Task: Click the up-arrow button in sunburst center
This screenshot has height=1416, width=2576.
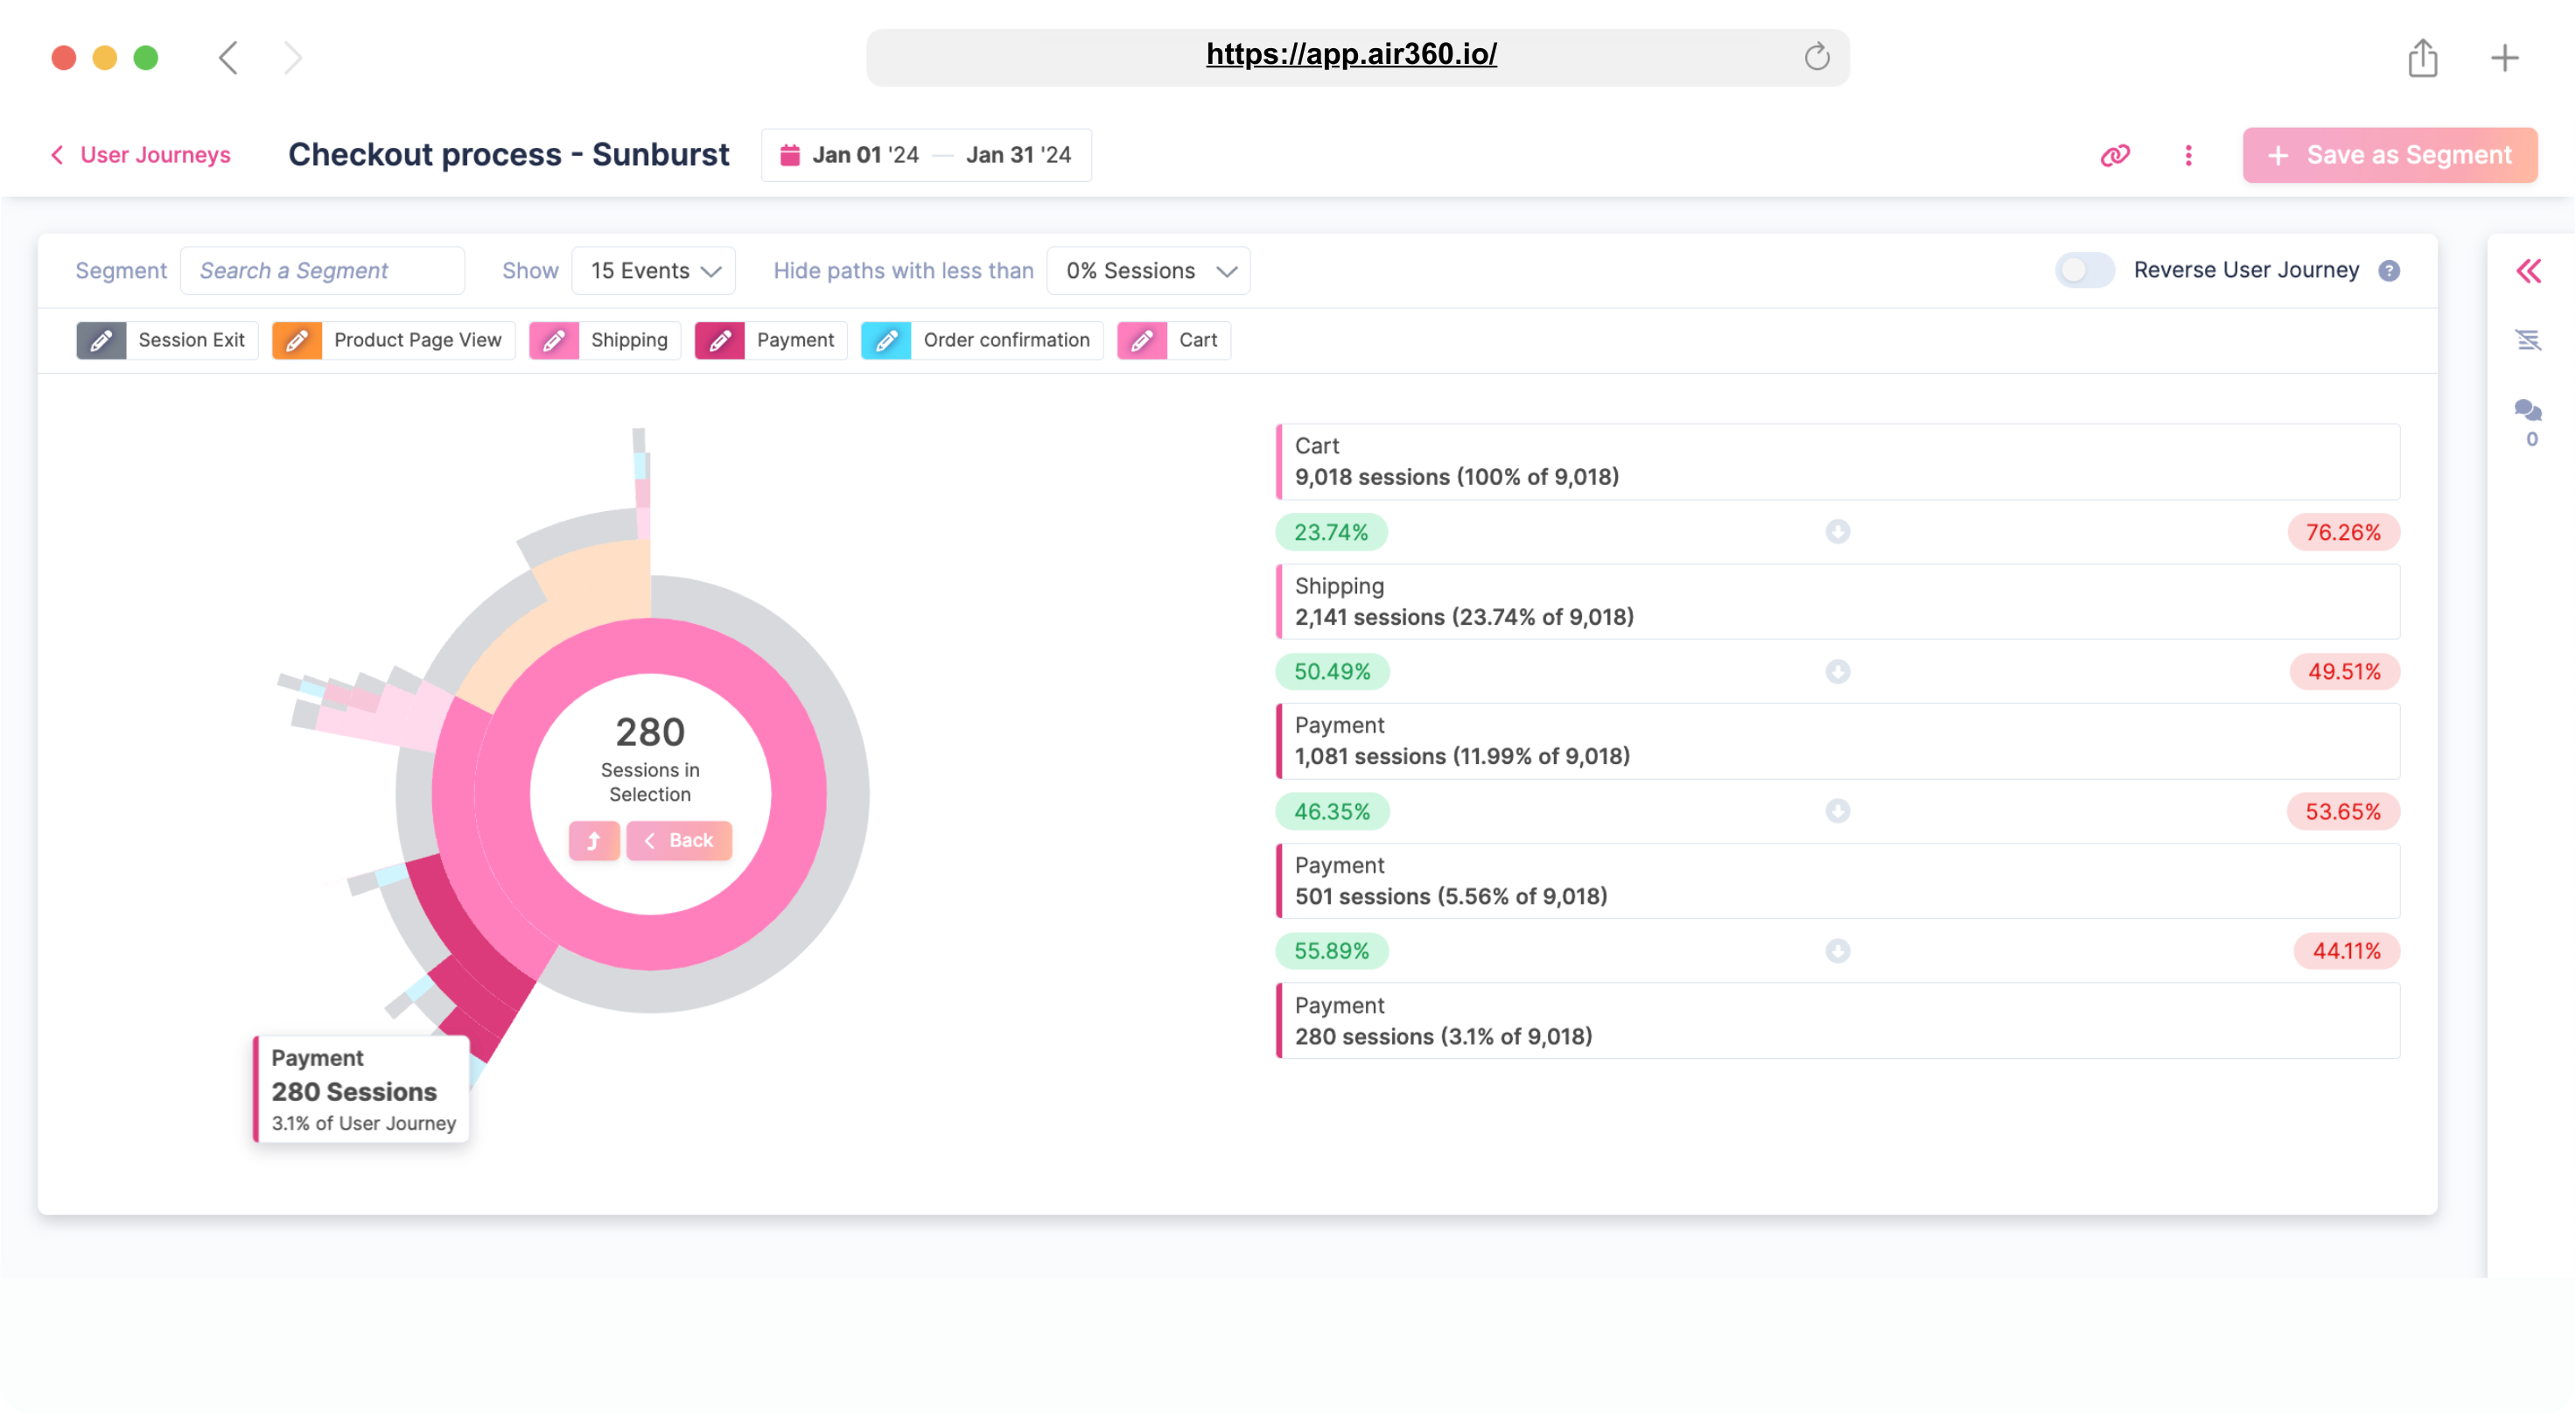Action: click(594, 841)
